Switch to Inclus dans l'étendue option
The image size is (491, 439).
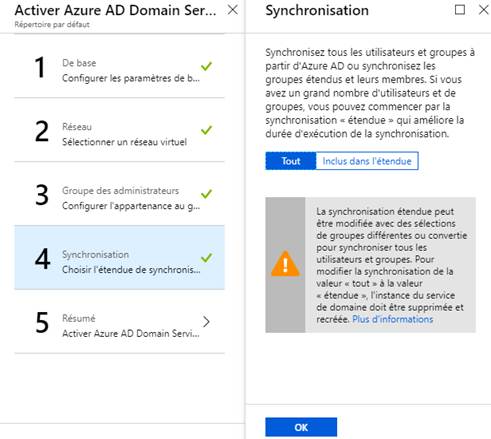367,161
